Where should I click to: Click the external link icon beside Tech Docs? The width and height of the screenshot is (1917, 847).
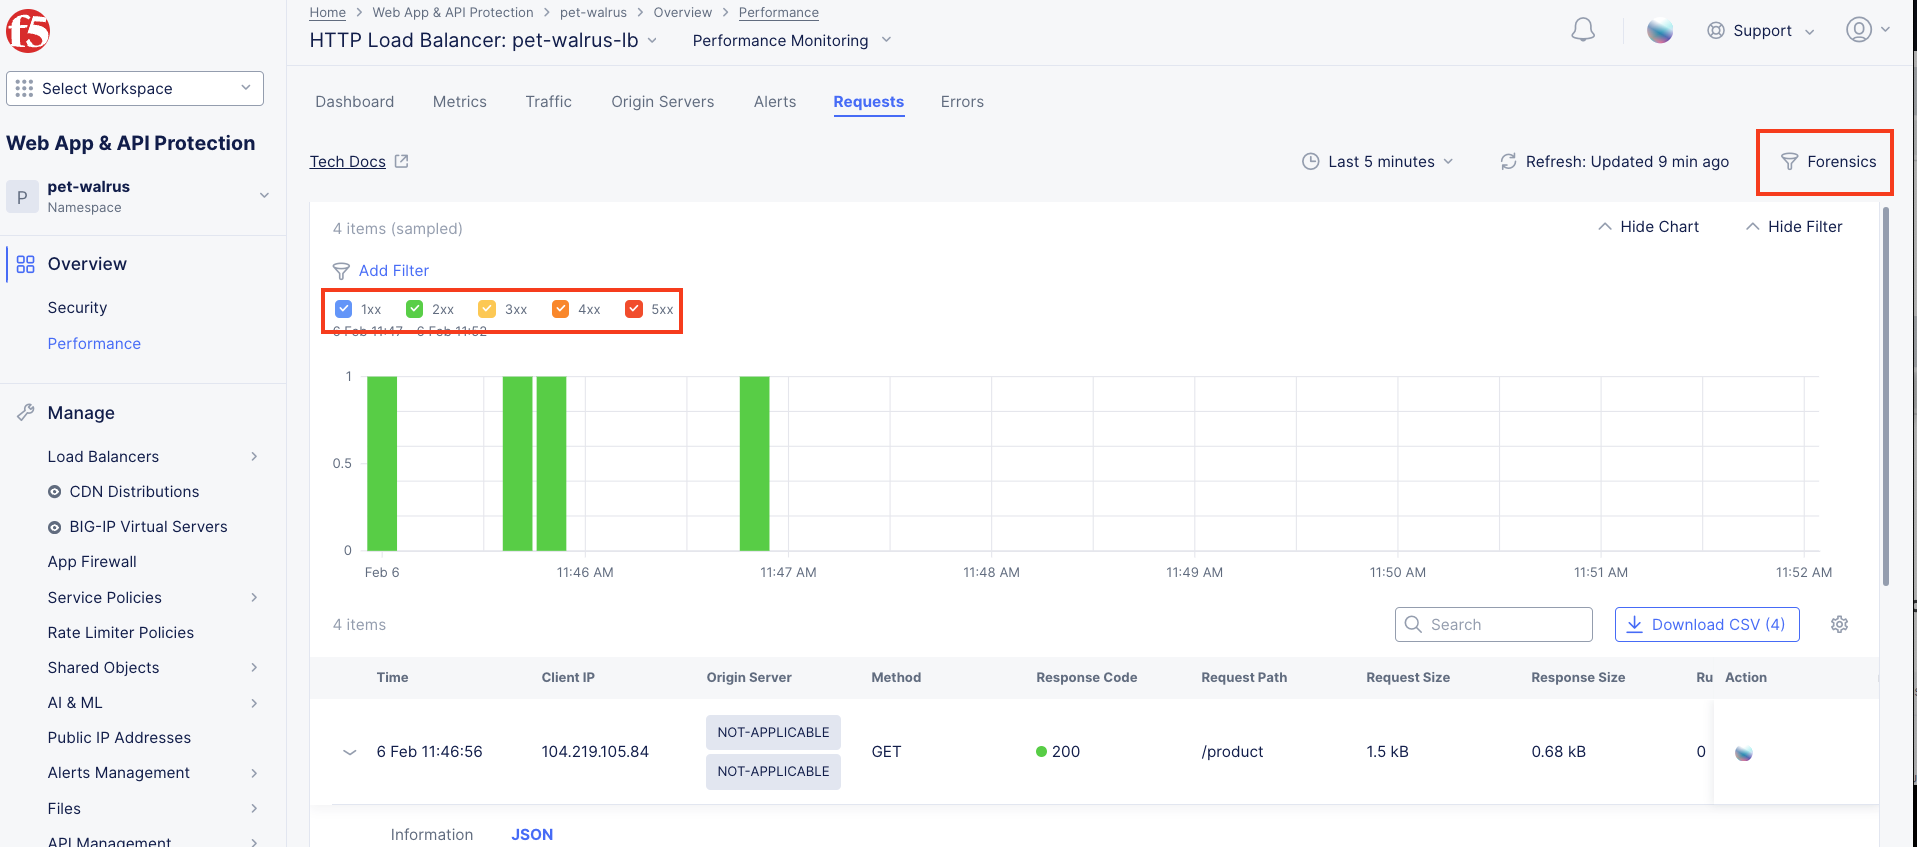point(402,161)
